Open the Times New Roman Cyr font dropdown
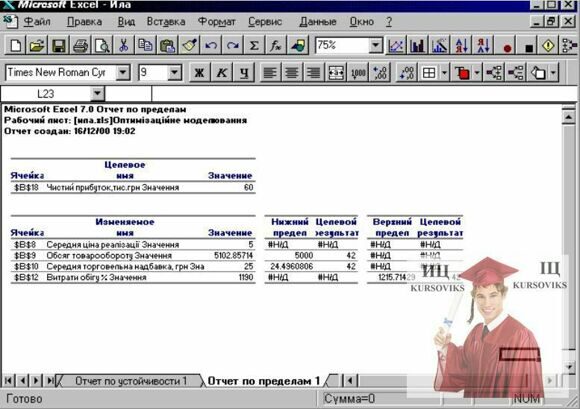The width and height of the screenshot is (580, 409). [123, 72]
